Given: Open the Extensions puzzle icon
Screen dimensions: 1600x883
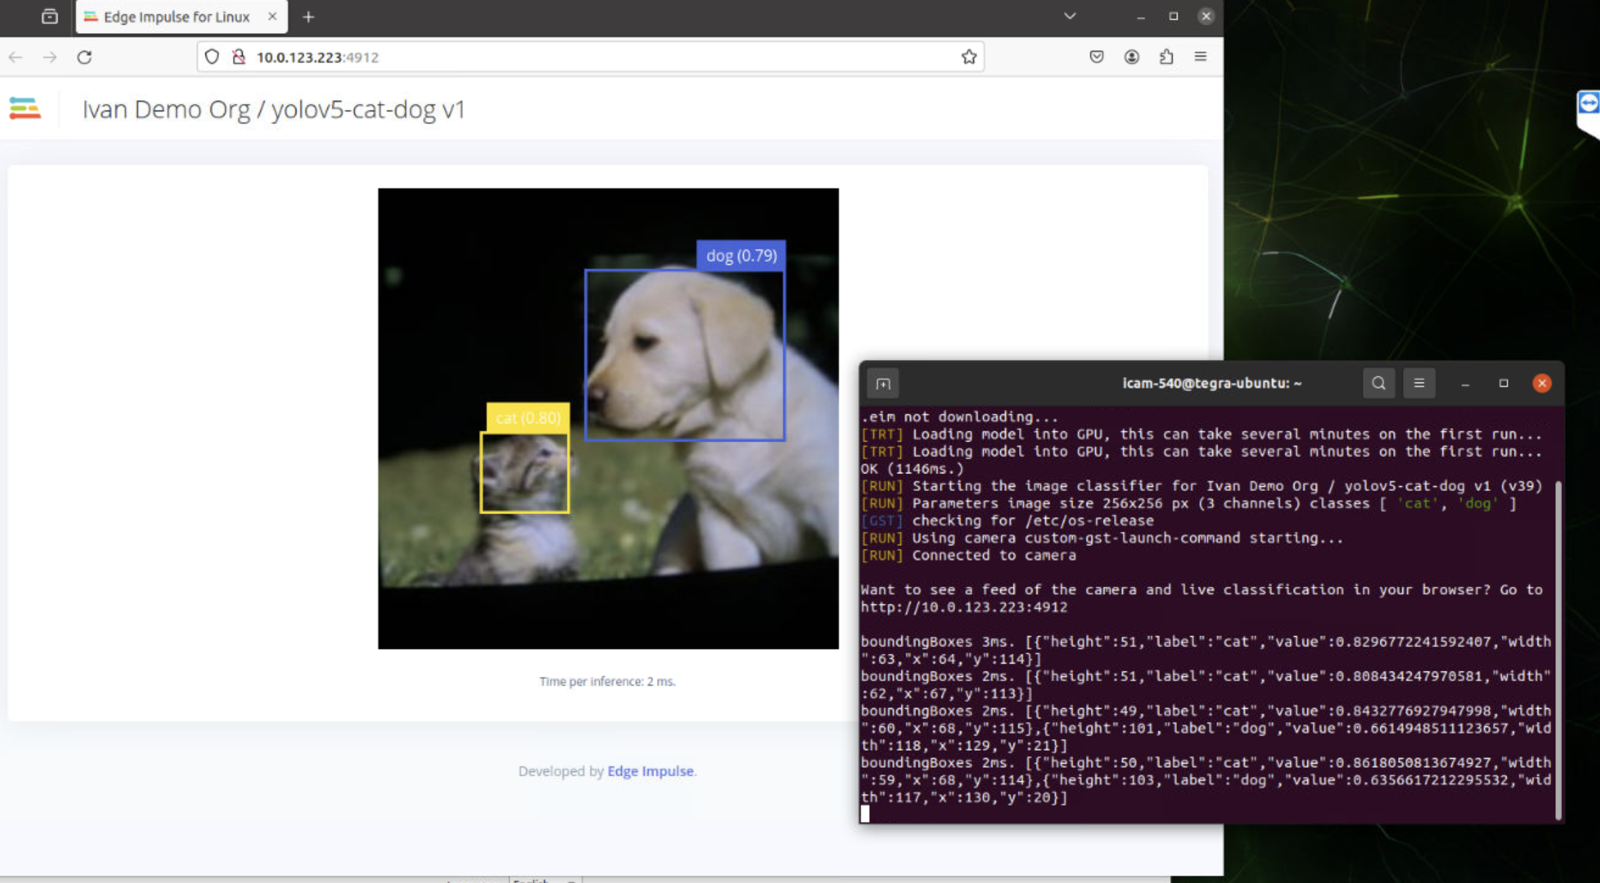Looking at the screenshot, I should [1166, 57].
